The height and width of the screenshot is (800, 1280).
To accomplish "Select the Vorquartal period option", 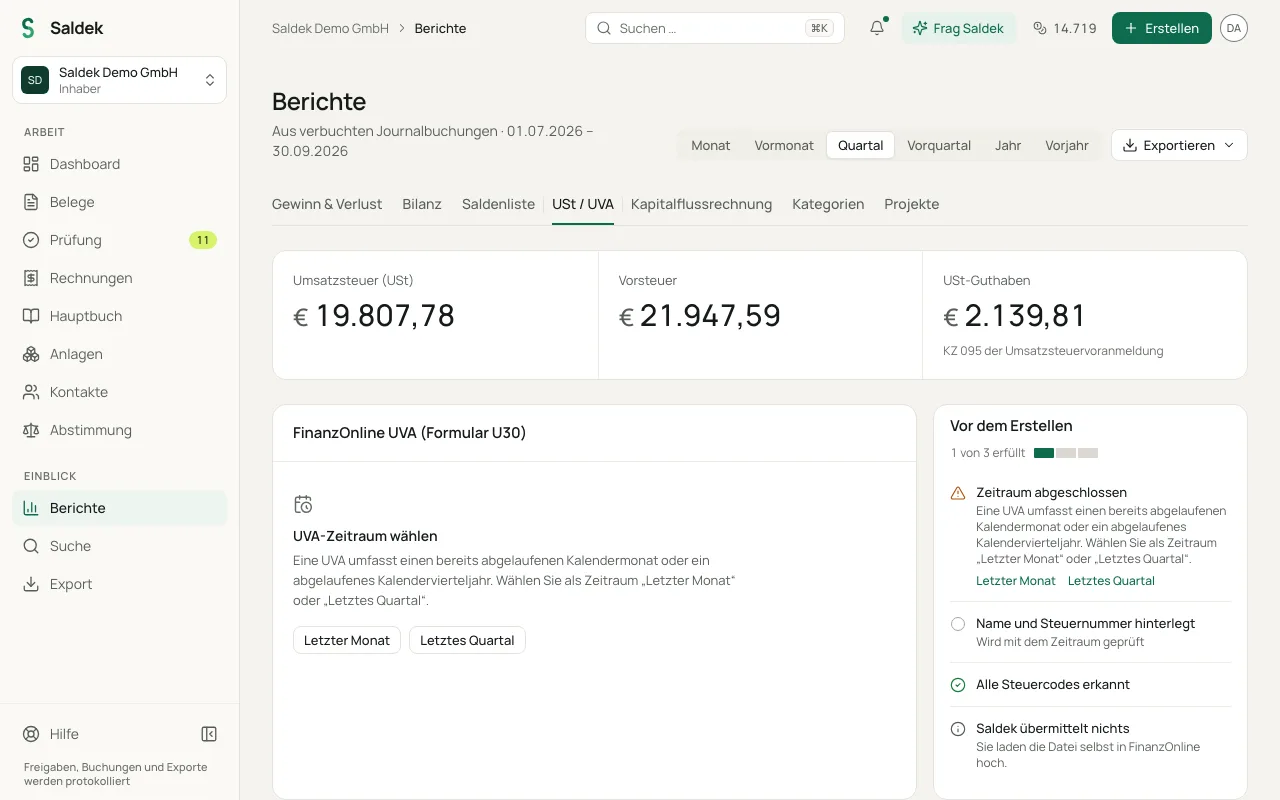I will coord(939,145).
